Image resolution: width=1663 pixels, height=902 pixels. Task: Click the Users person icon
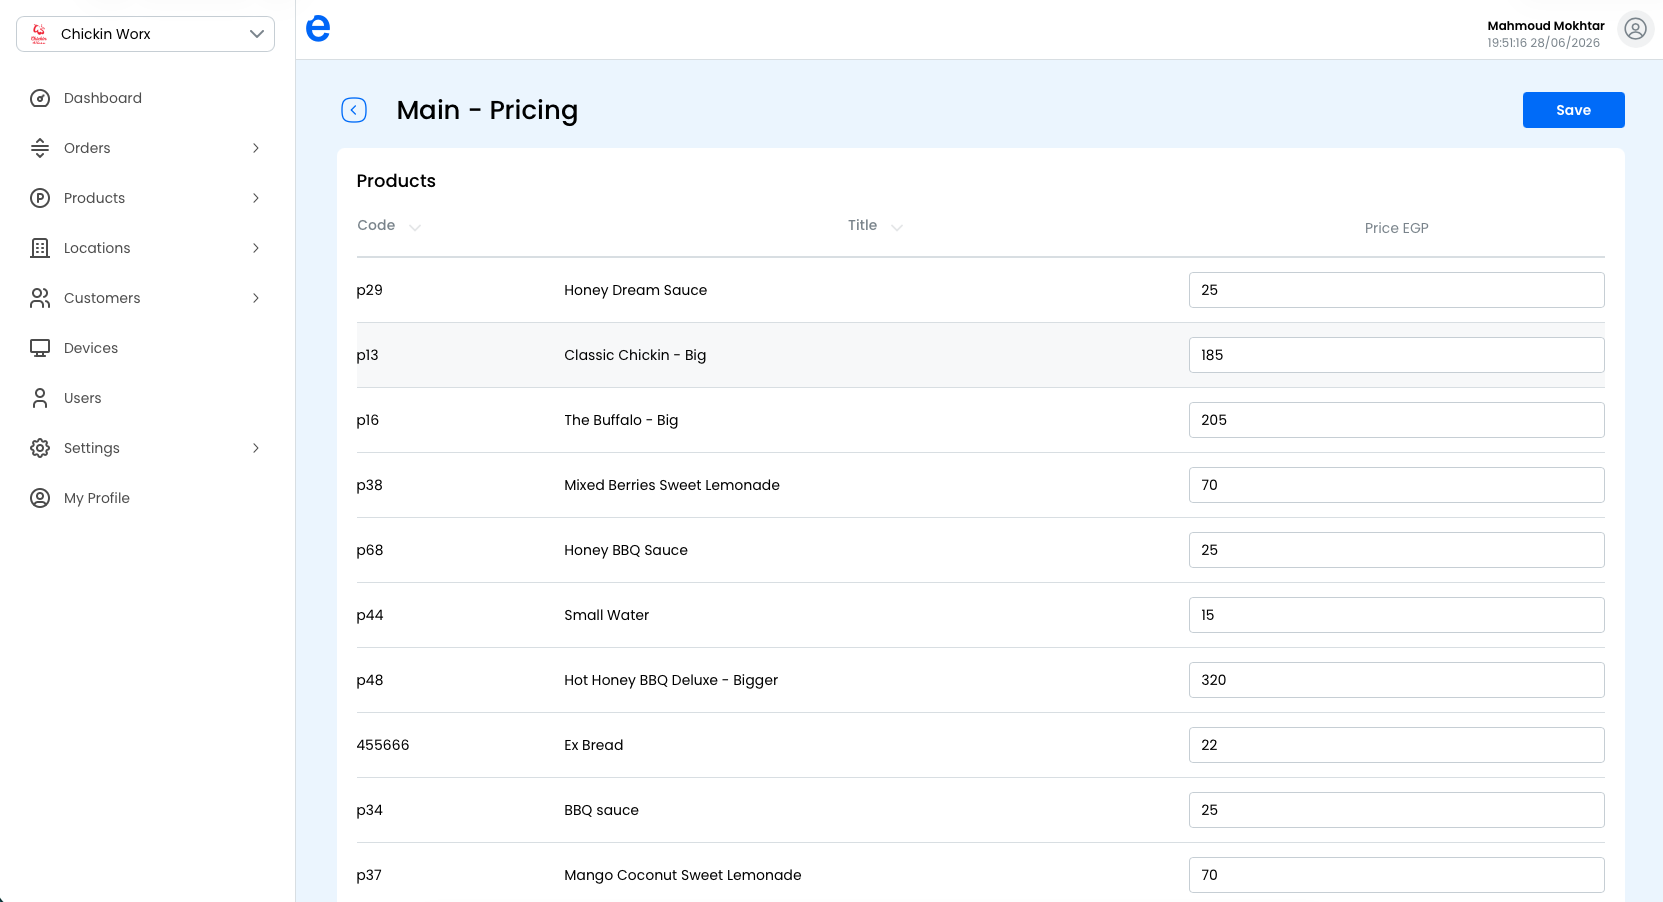tap(40, 398)
